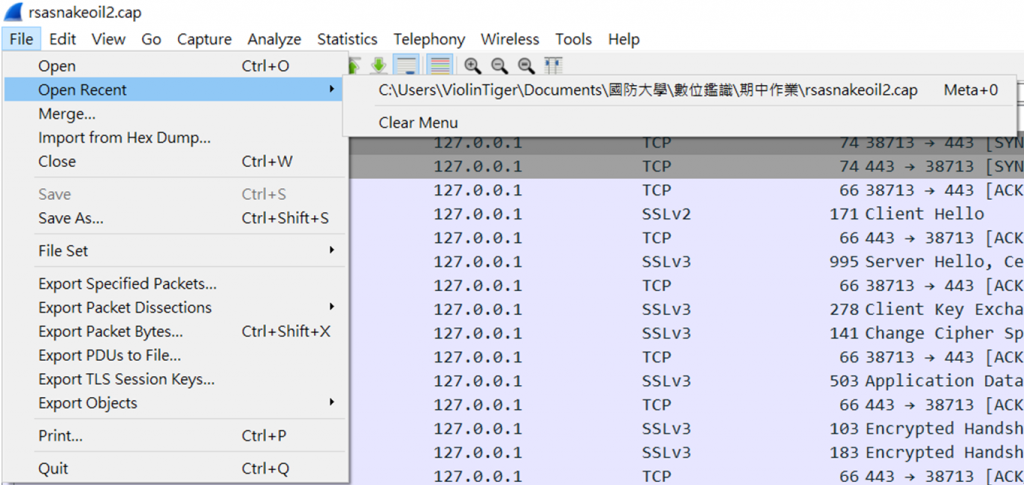Select Merge... menu entry
Viewport: 1024px width, 485px height.
174,114
